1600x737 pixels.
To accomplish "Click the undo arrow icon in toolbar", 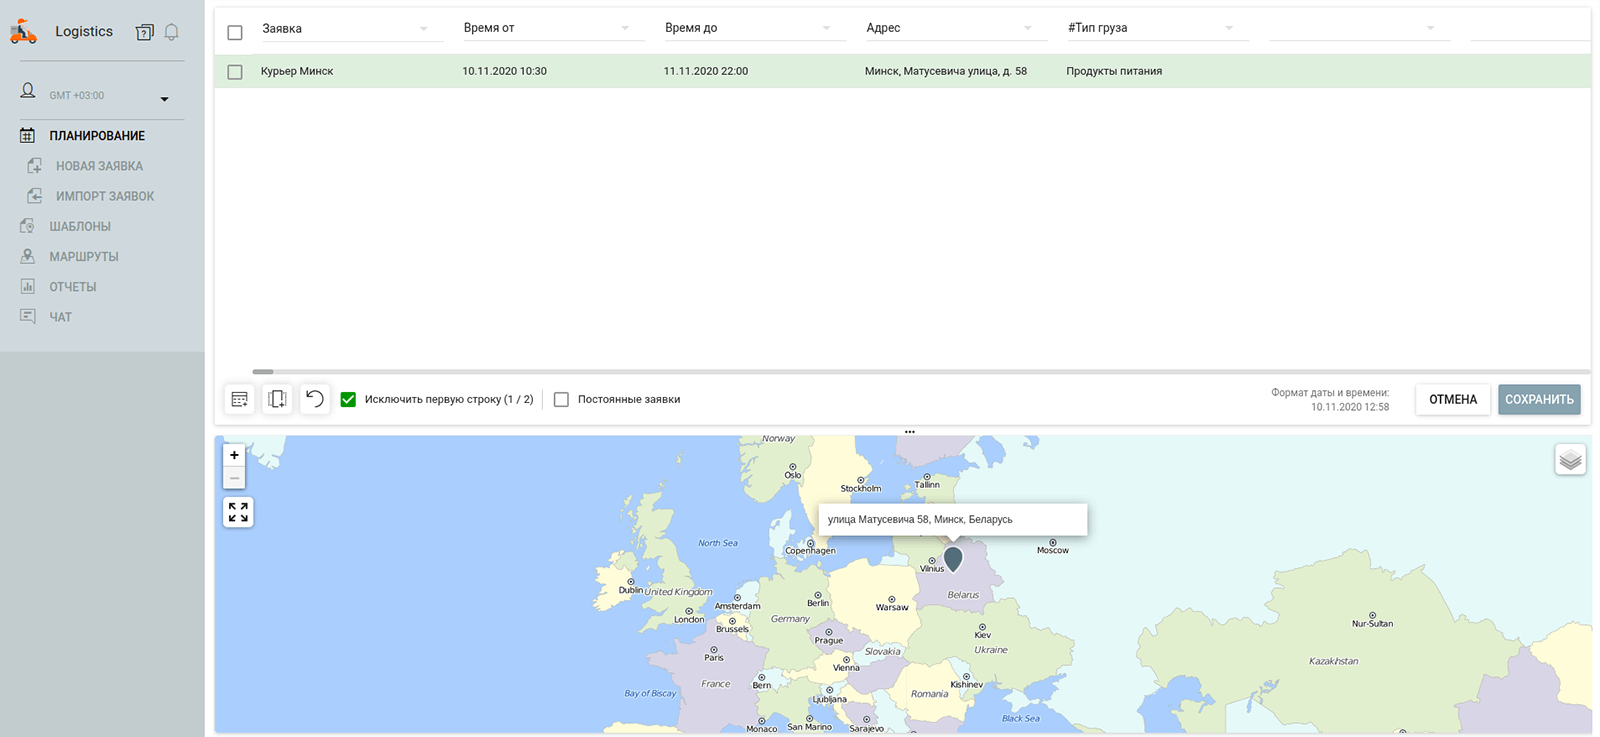I will (315, 399).
